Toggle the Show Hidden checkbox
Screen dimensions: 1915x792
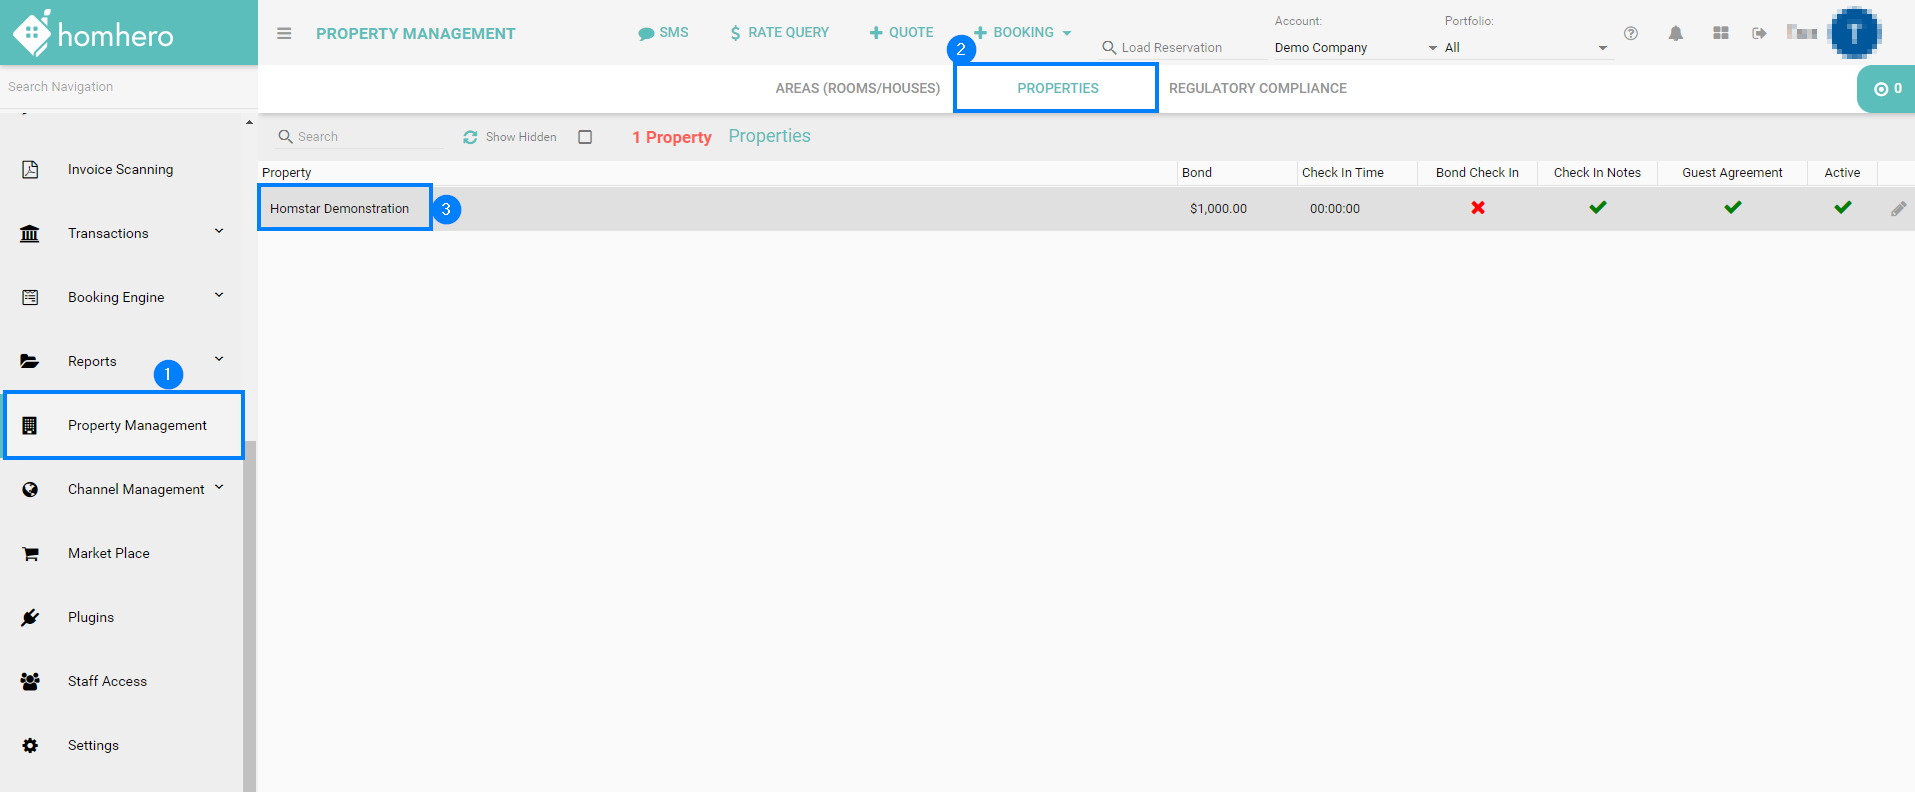point(585,137)
